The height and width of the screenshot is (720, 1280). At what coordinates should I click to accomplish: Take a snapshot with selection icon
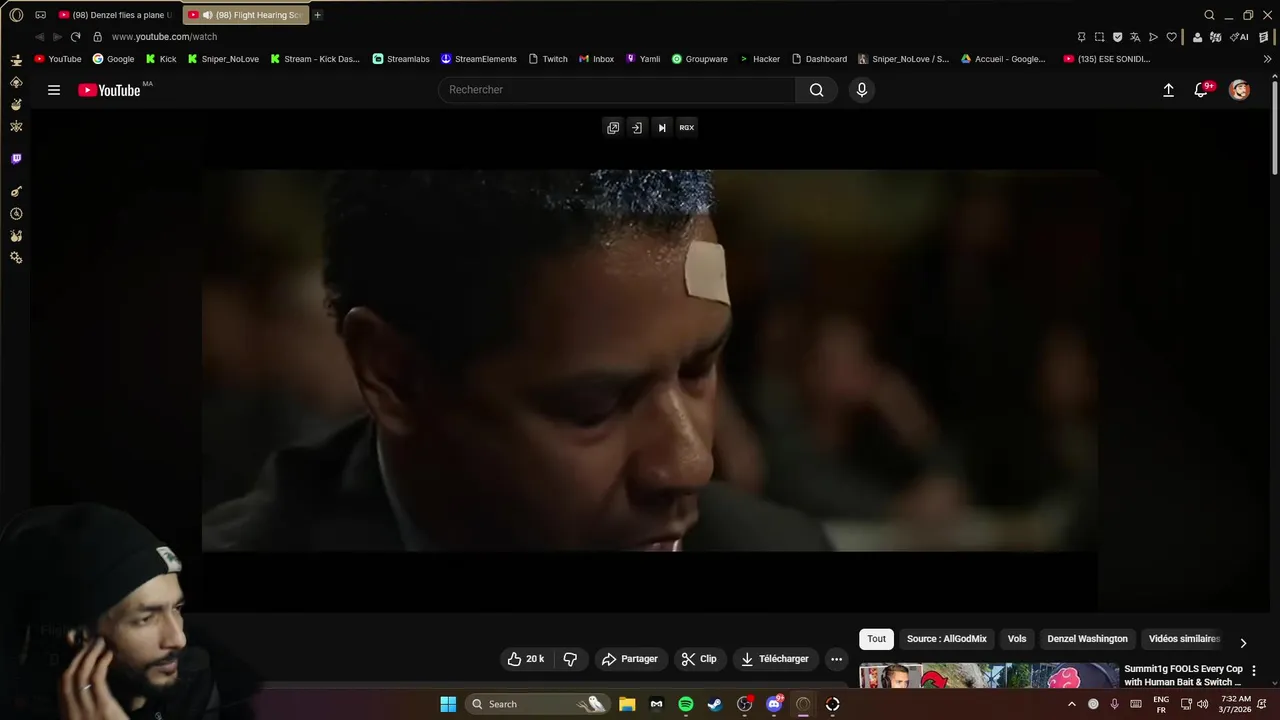pos(1099,37)
